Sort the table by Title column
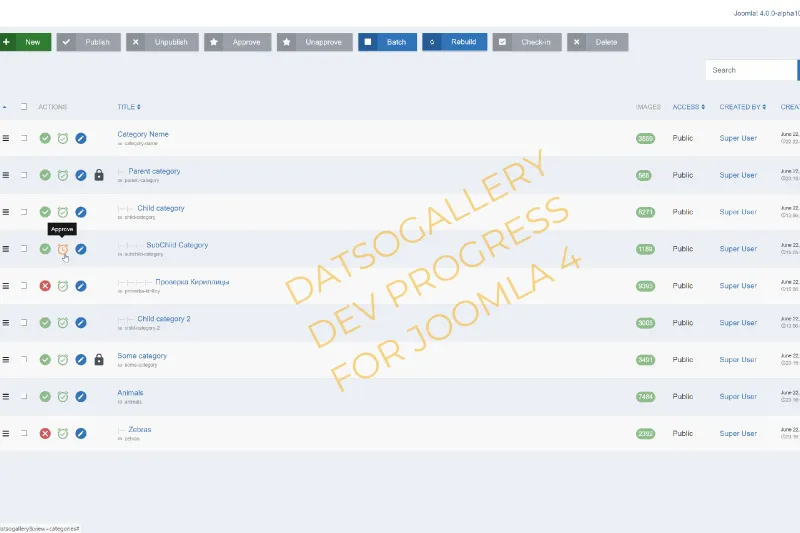Image resolution: width=800 pixels, height=533 pixels. (x=128, y=107)
